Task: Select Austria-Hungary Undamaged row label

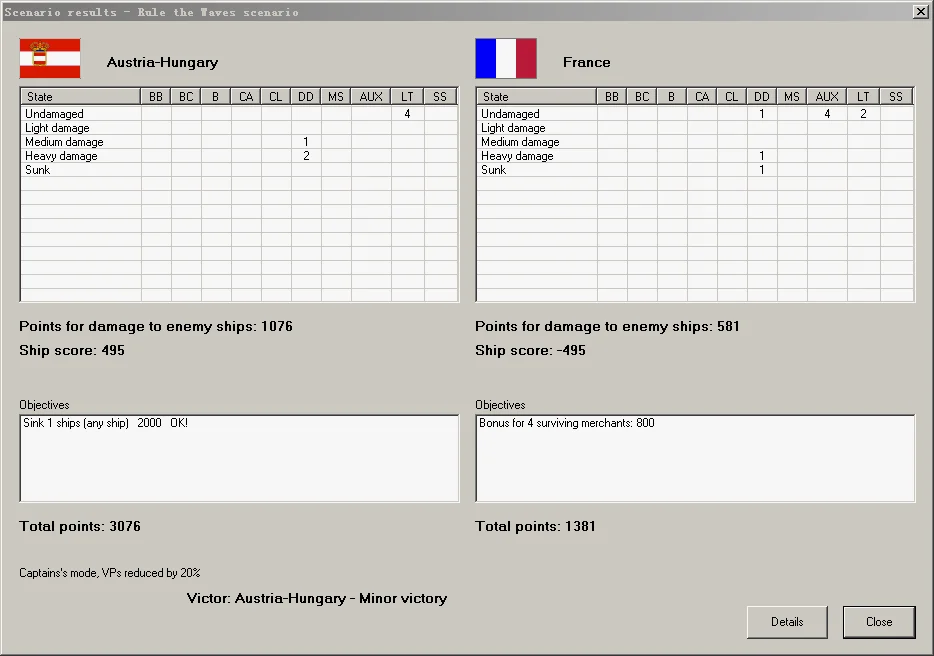Action: (54, 114)
